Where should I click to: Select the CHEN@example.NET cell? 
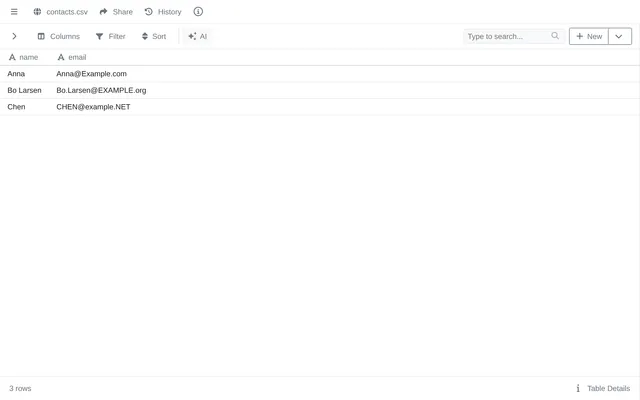(93, 107)
